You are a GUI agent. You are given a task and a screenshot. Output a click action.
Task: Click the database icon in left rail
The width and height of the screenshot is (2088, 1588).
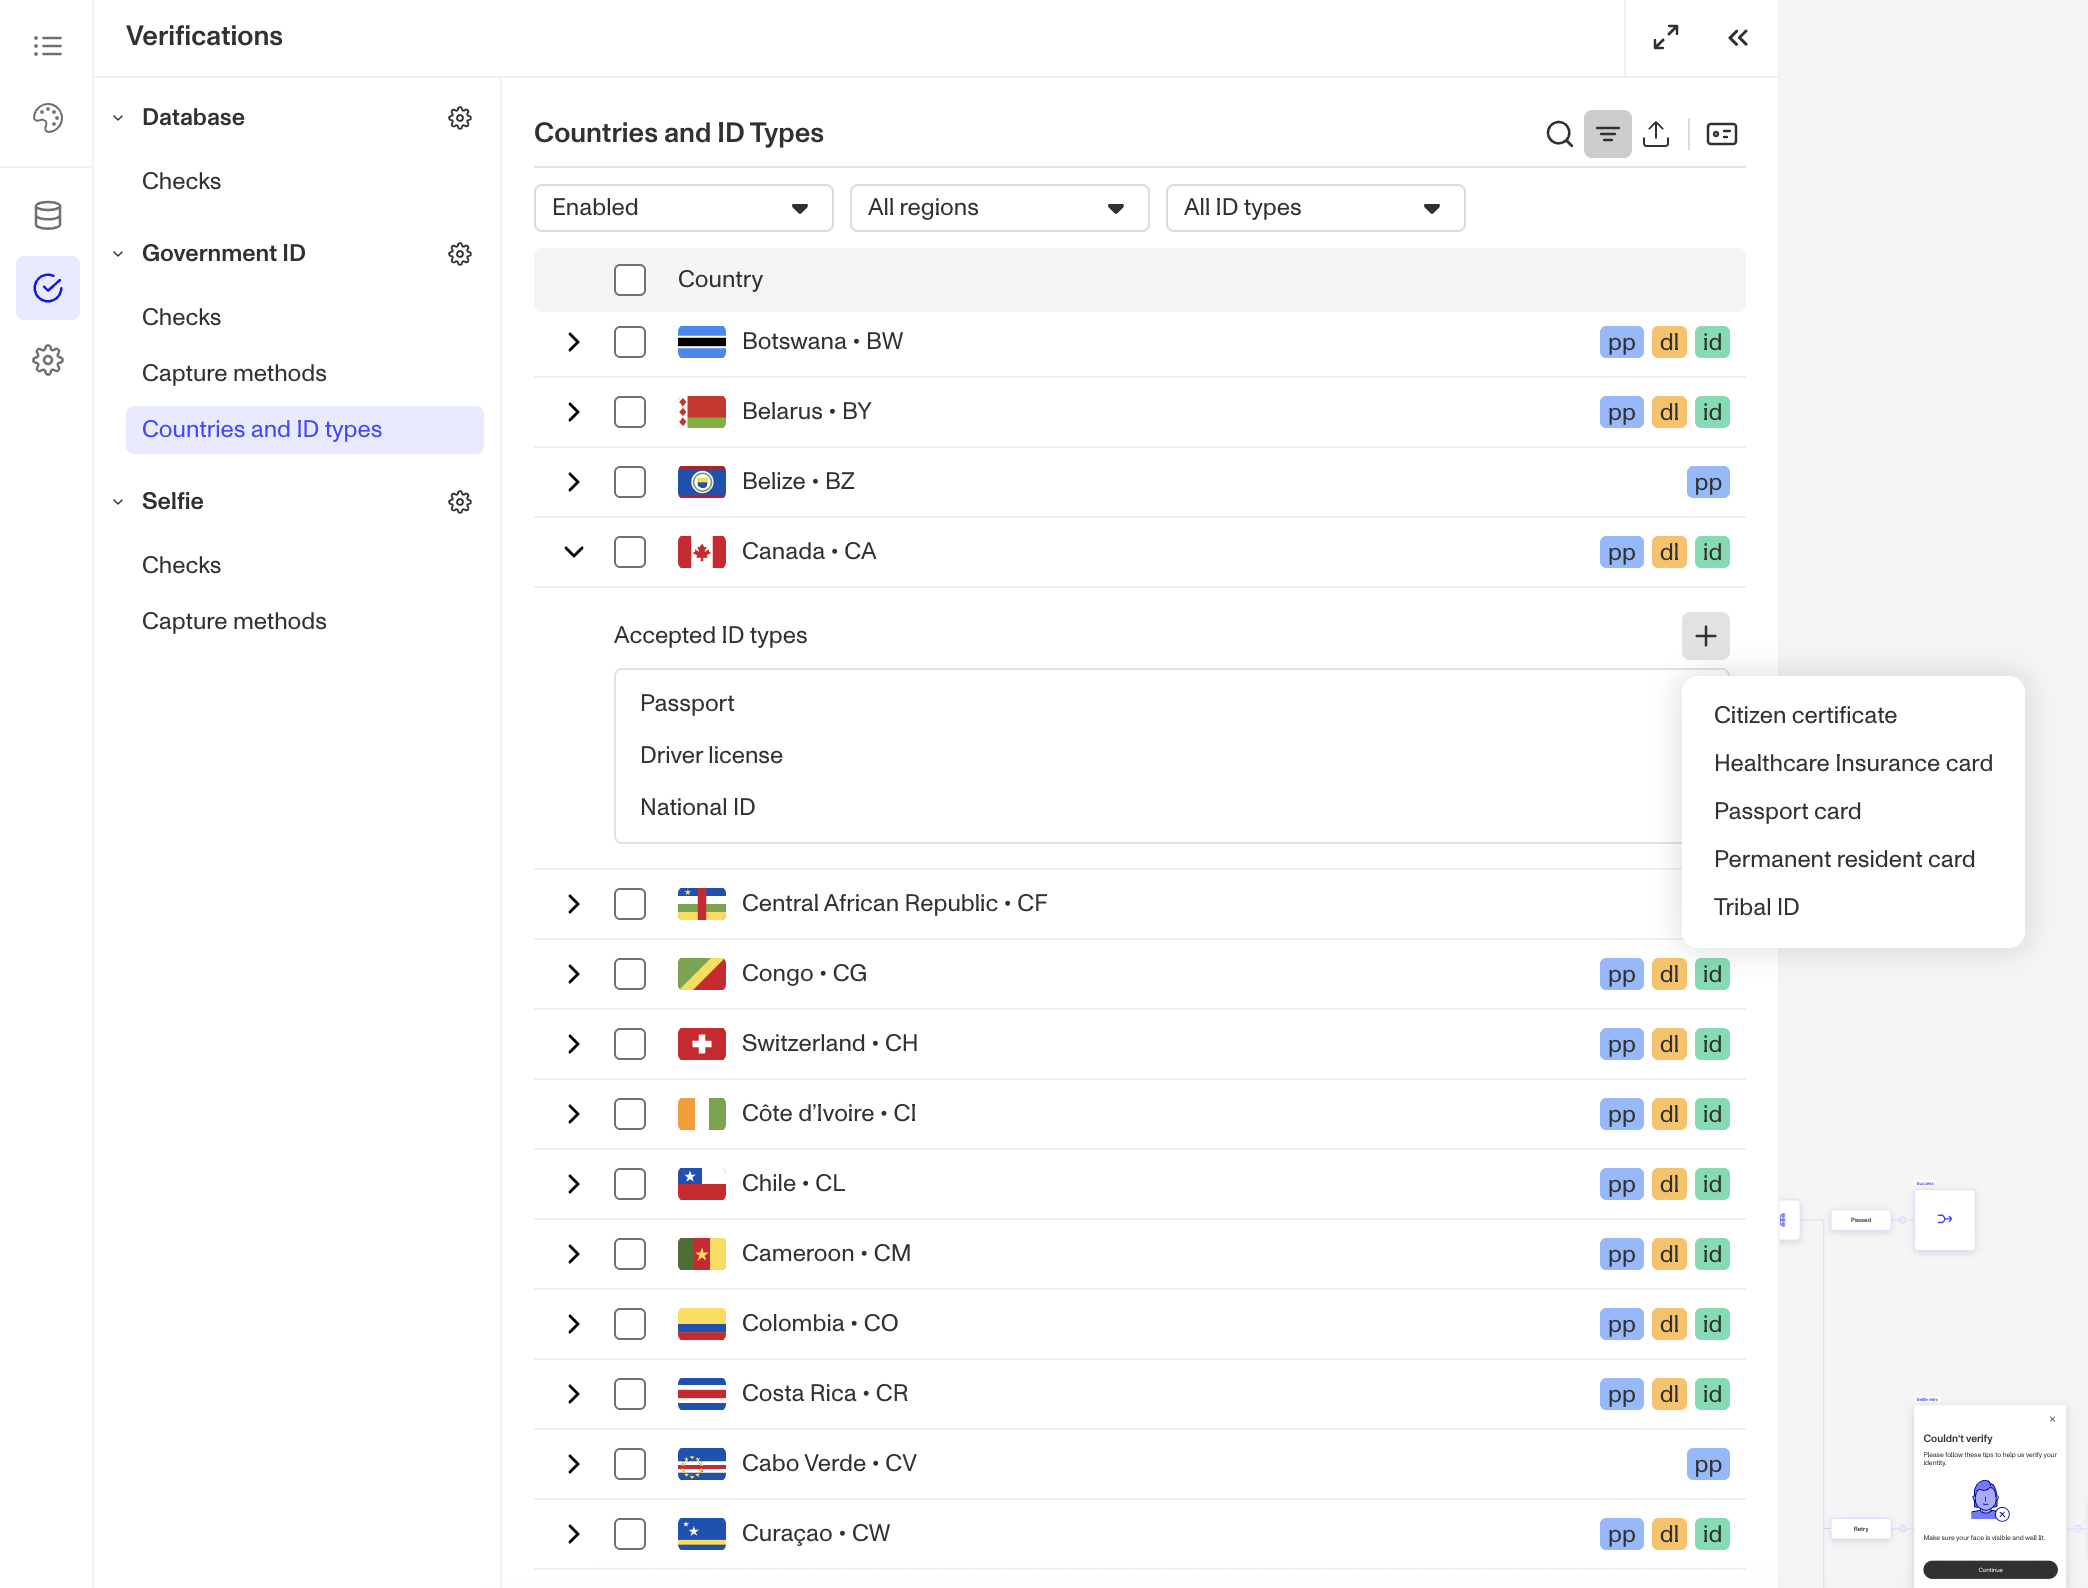[x=48, y=215]
